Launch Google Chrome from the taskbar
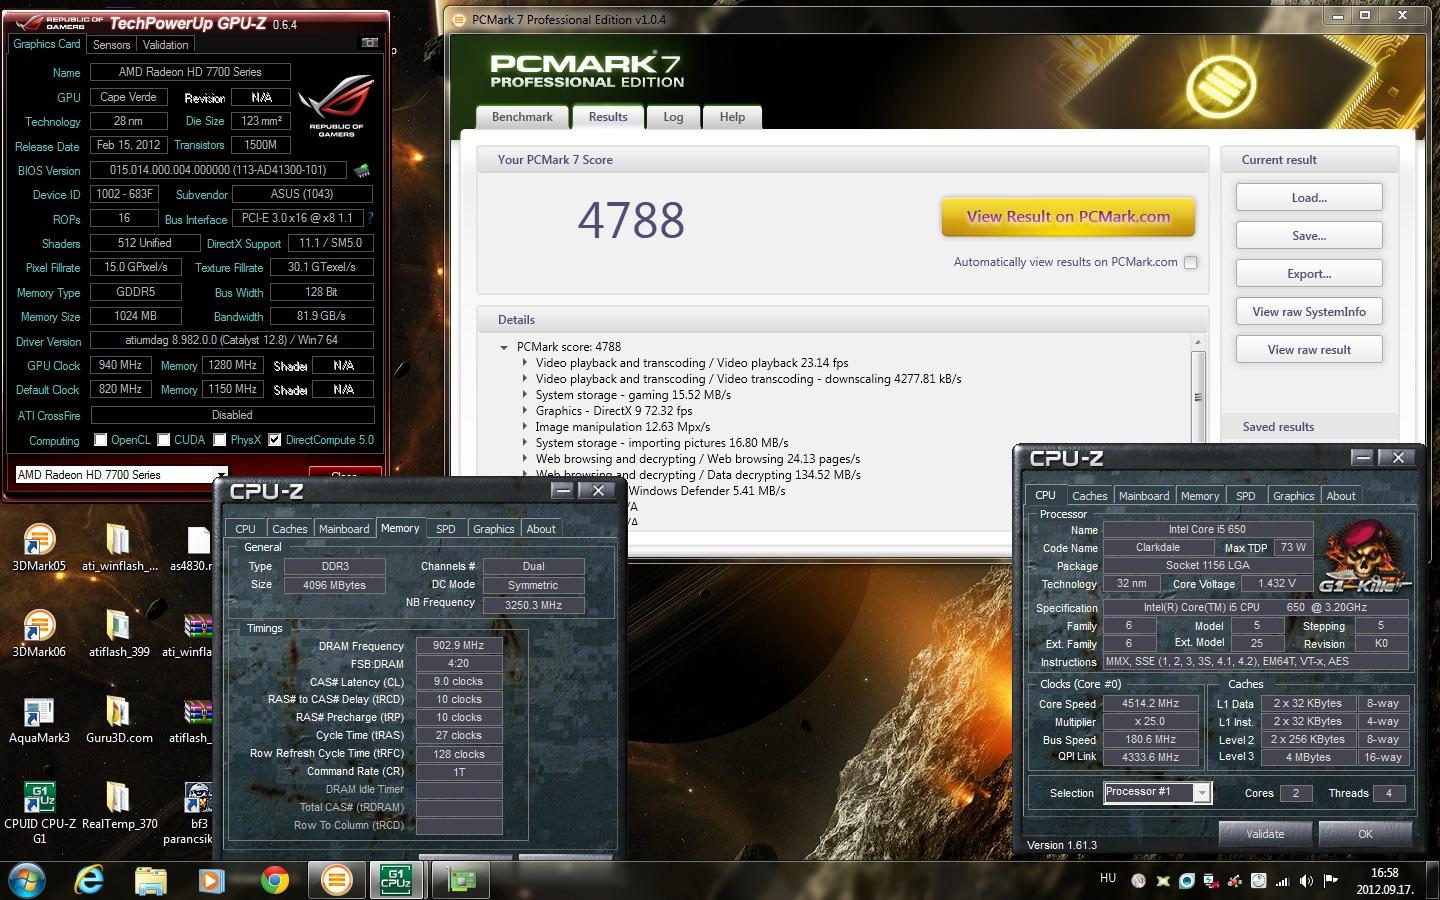1440x900 pixels. [274, 880]
